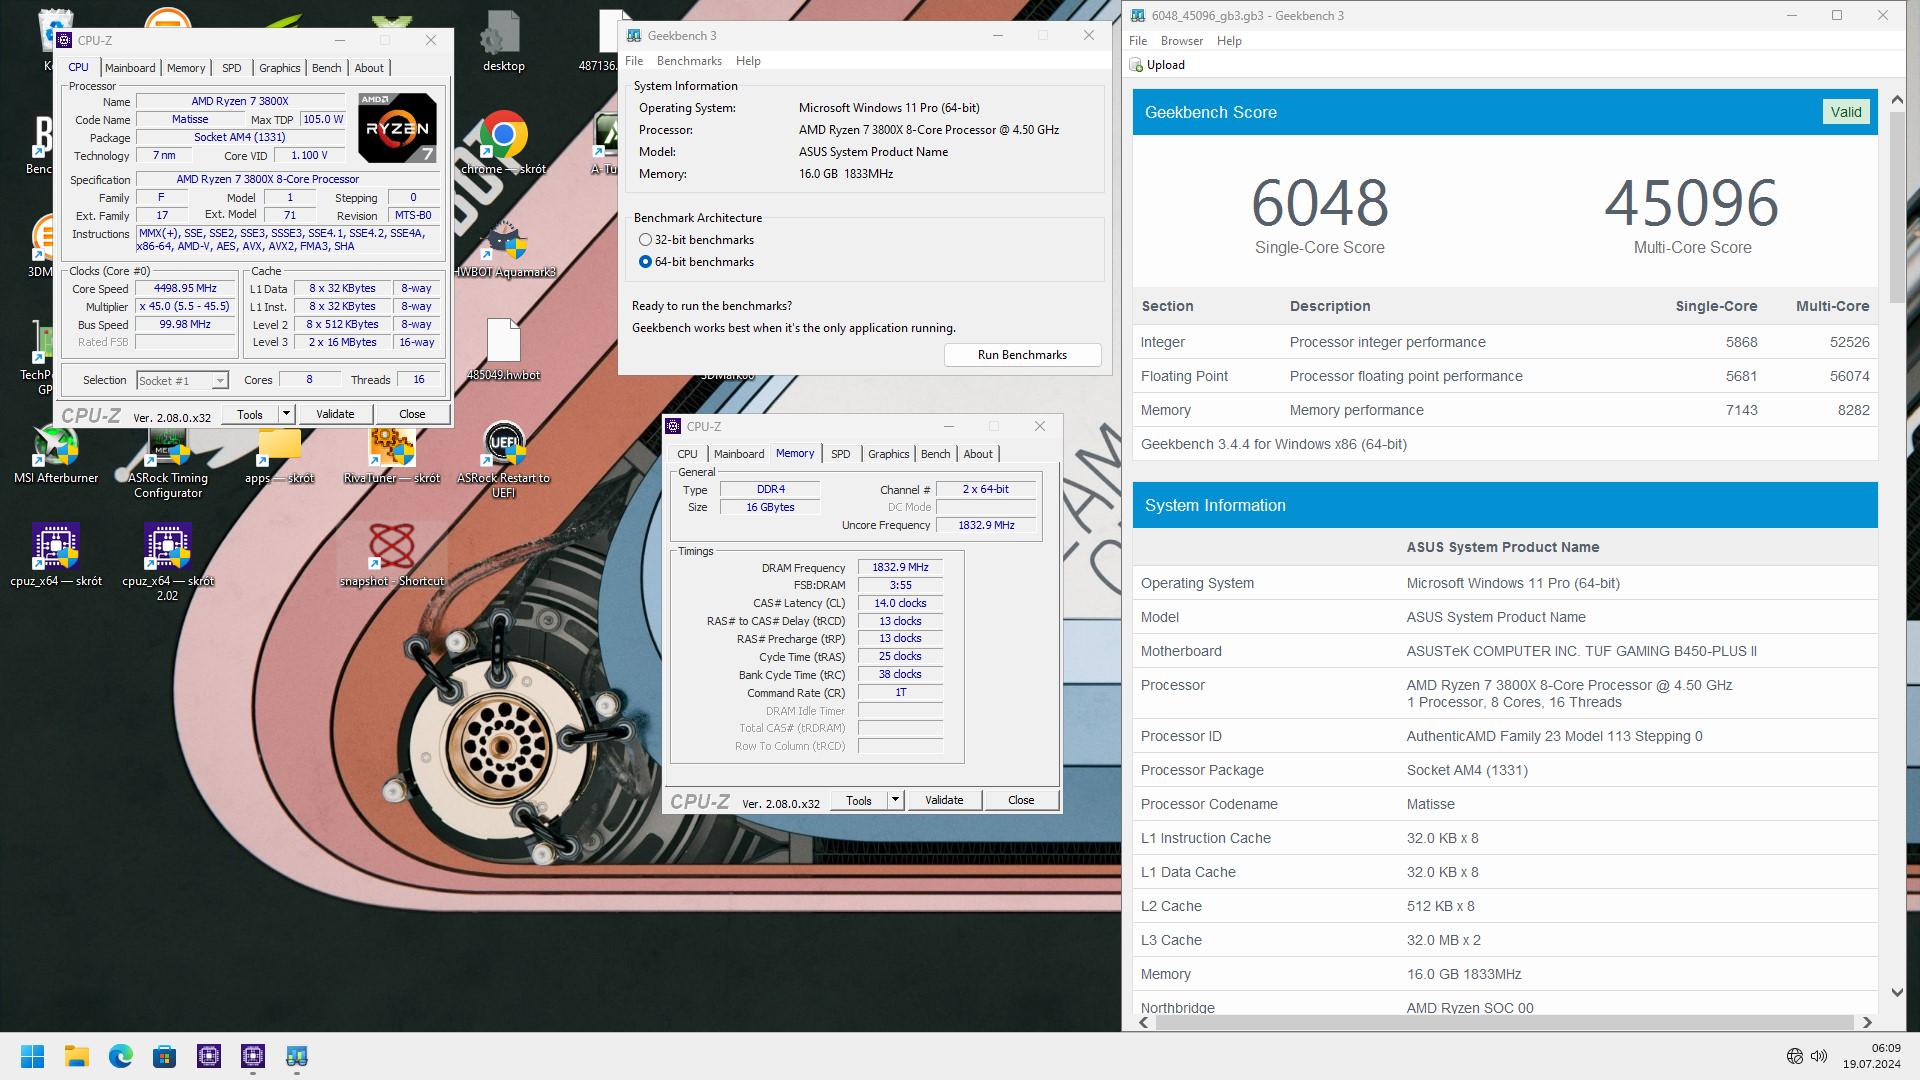This screenshot has height=1080, width=1920.
Task: Open the Browser menu
Action: click(1182, 41)
